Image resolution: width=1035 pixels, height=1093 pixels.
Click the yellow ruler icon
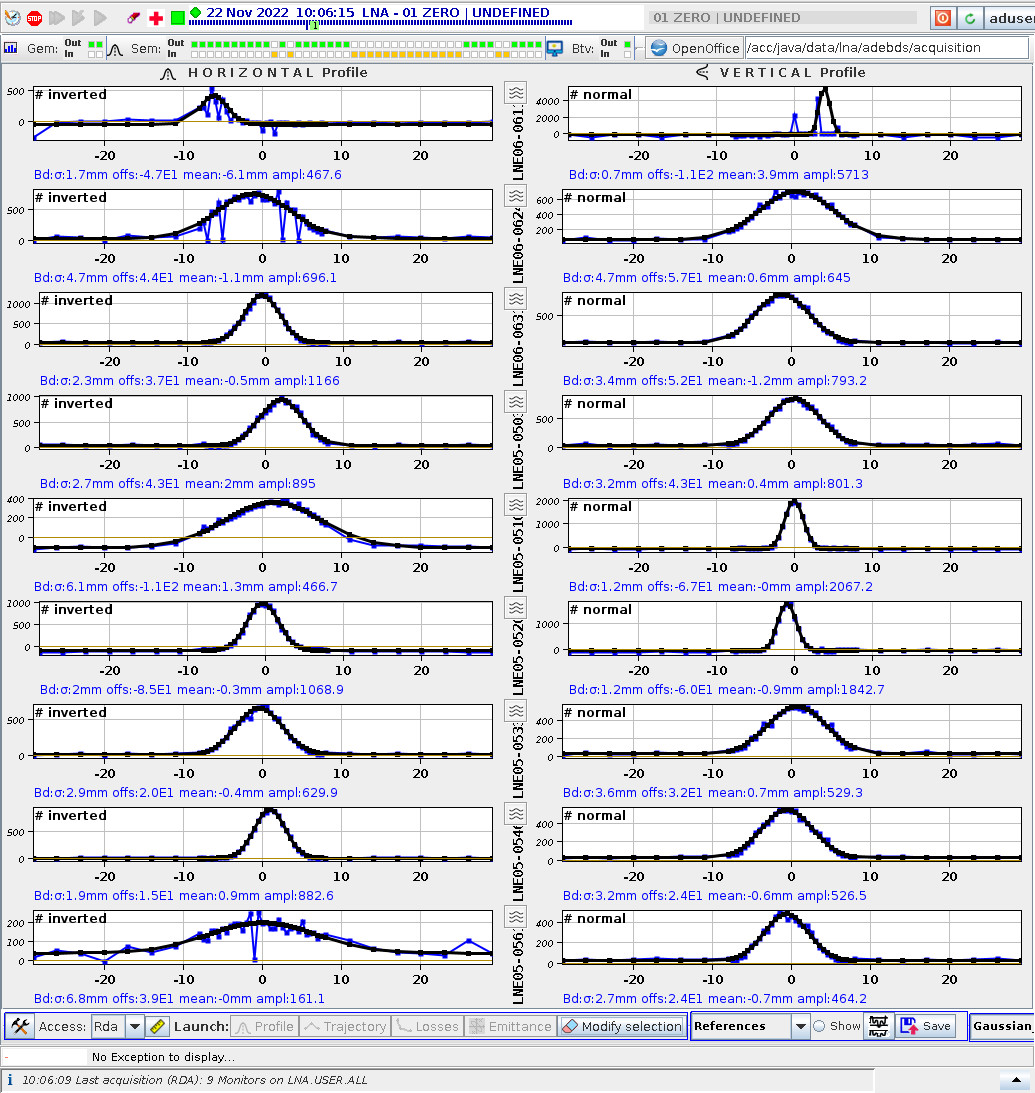tap(158, 1026)
